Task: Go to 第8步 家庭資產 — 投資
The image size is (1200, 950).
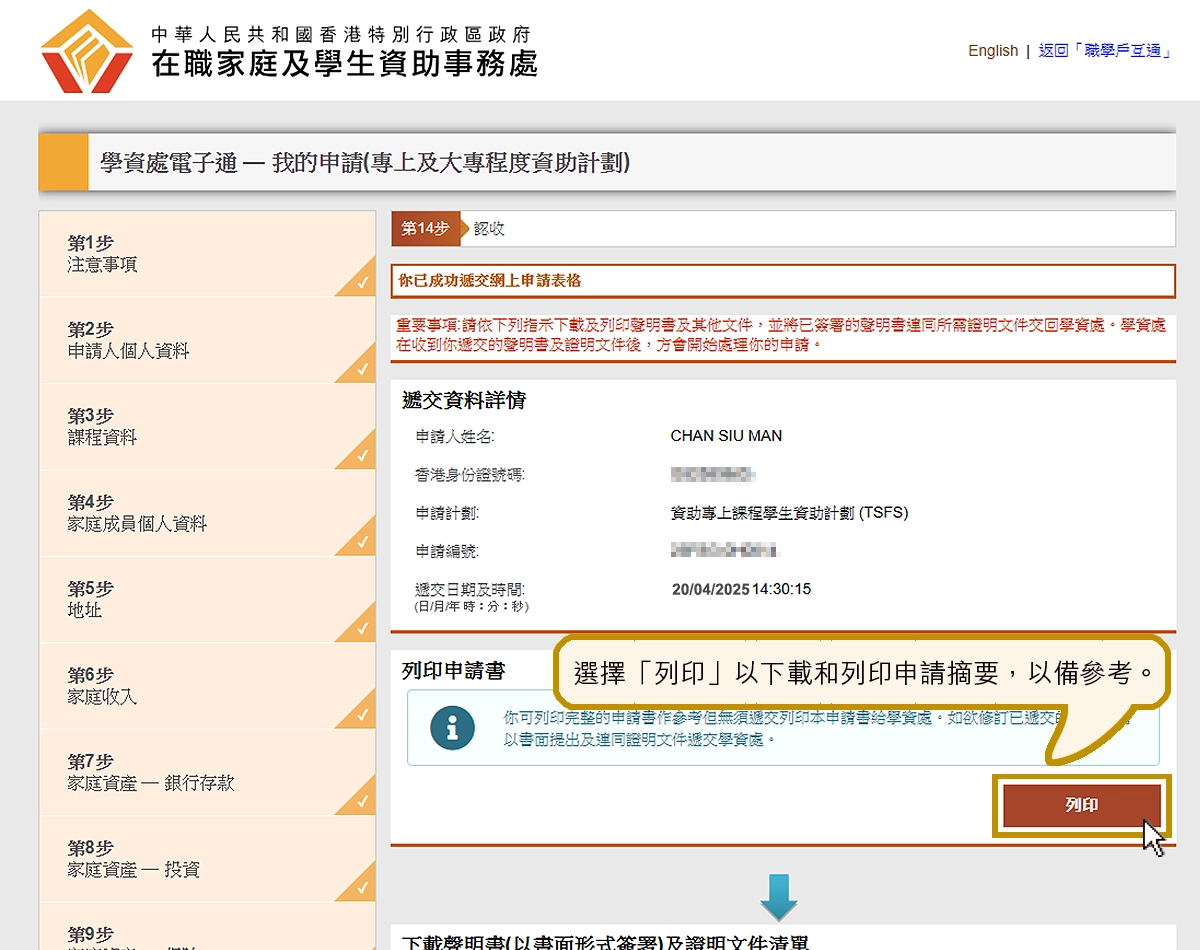Action: 207,859
